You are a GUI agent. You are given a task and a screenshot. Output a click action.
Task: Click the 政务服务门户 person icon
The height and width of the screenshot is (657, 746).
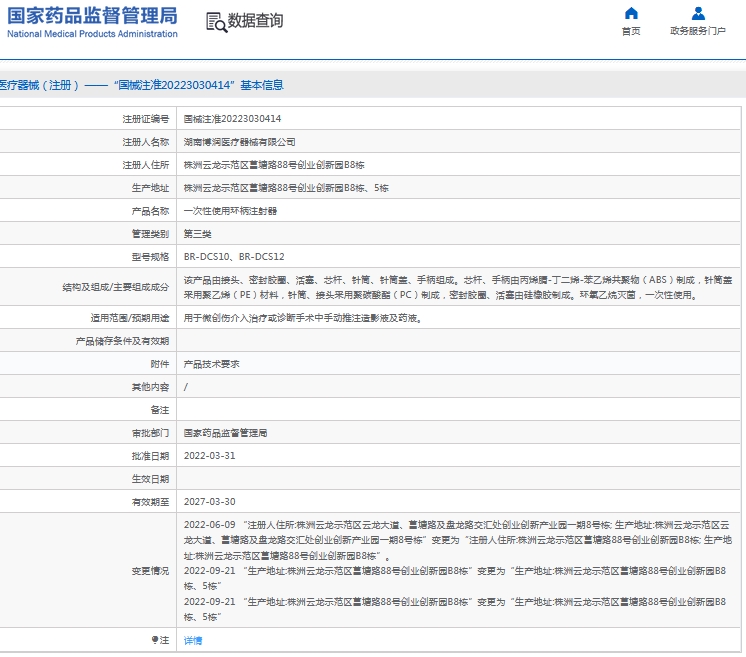click(x=698, y=14)
